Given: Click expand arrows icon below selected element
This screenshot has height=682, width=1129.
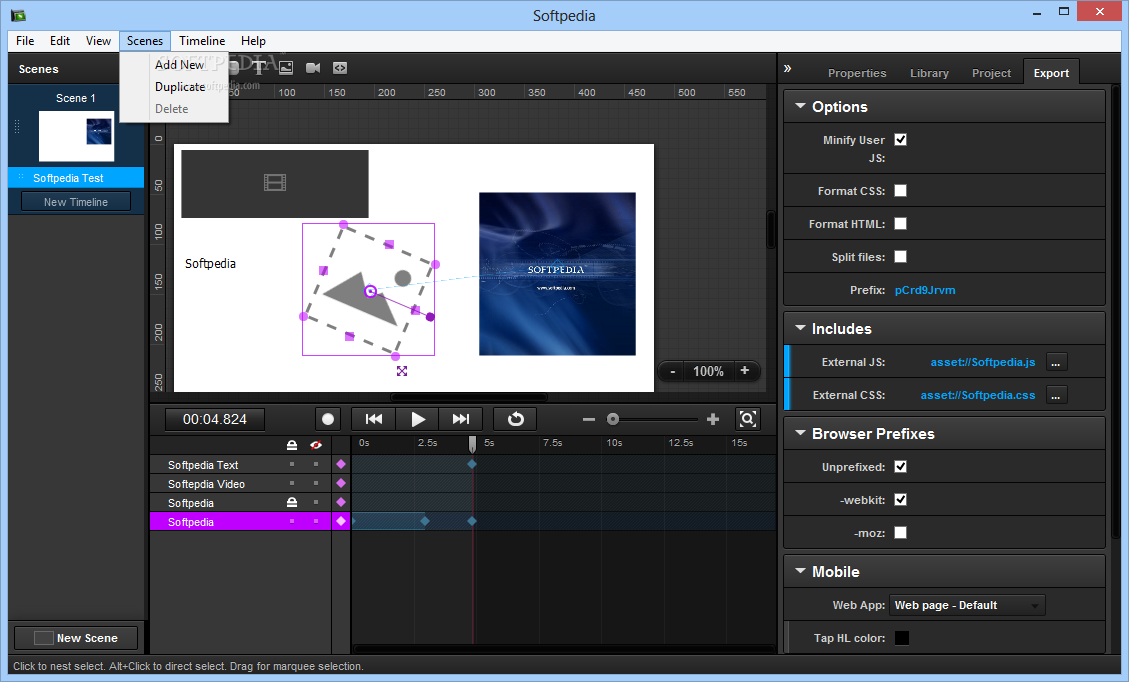Looking at the screenshot, I should 402,371.
